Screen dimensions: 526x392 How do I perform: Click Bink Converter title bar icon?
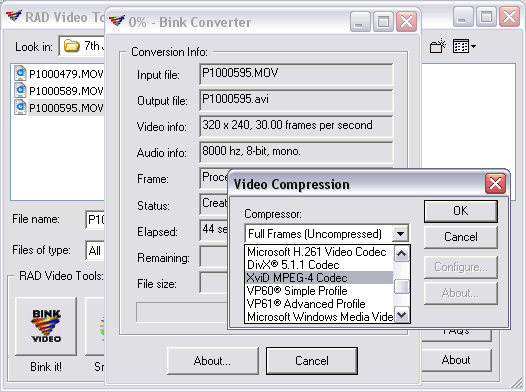(x=117, y=21)
